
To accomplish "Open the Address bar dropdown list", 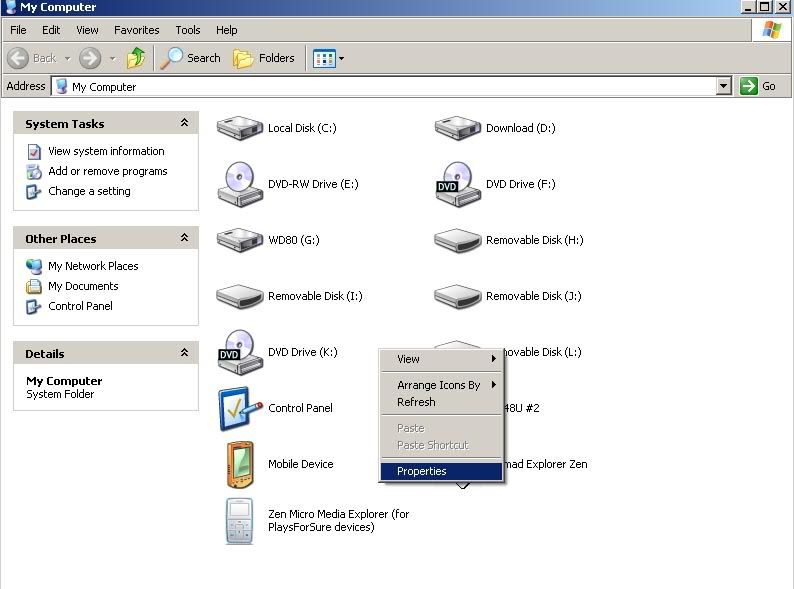I will click(724, 86).
